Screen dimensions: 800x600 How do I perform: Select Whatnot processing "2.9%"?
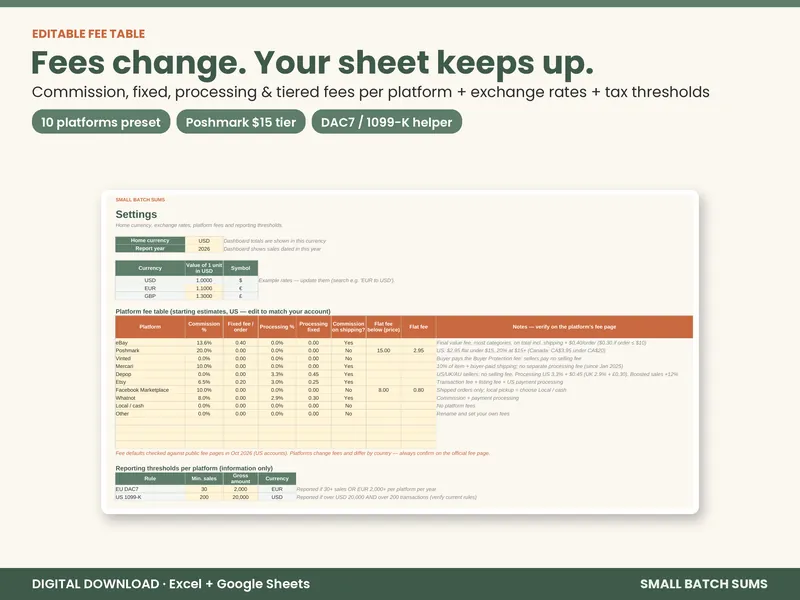click(x=277, y=398)
